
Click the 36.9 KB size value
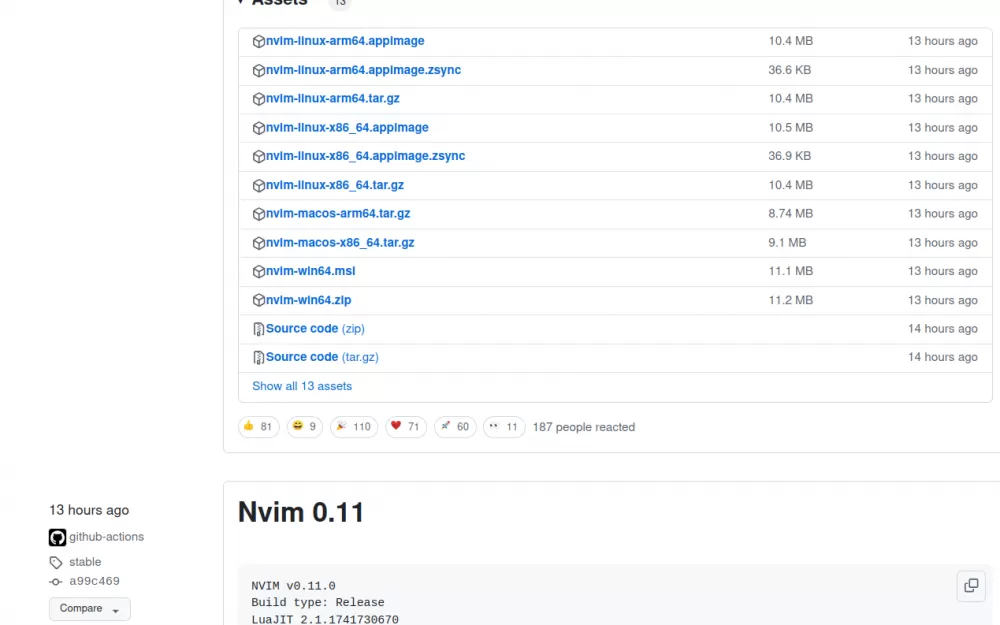[790, 156]
